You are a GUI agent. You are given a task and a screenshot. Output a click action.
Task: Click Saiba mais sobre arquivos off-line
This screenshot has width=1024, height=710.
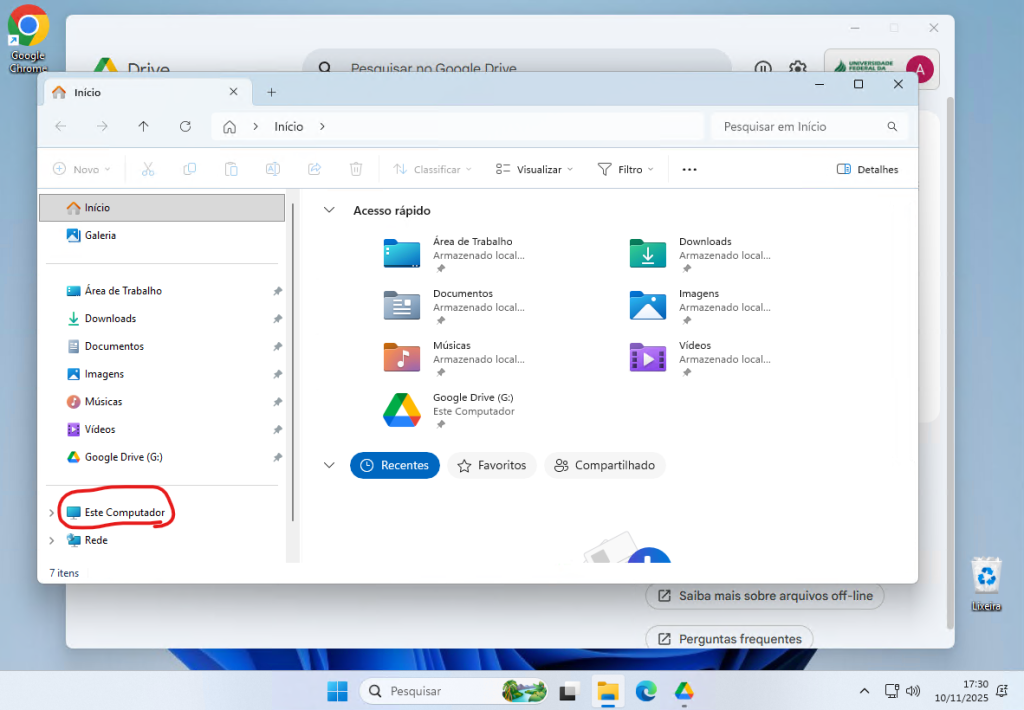pos(765,596)
